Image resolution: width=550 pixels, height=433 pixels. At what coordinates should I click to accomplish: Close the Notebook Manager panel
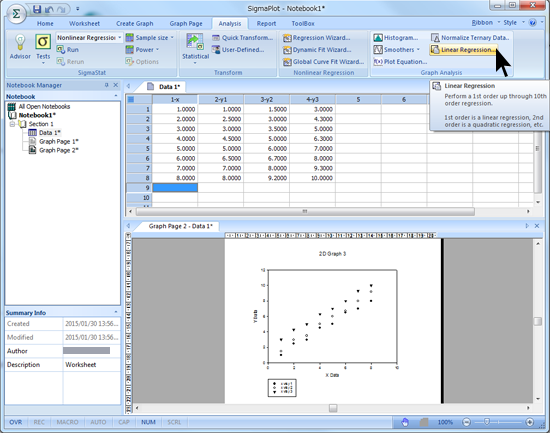(115, 85)
